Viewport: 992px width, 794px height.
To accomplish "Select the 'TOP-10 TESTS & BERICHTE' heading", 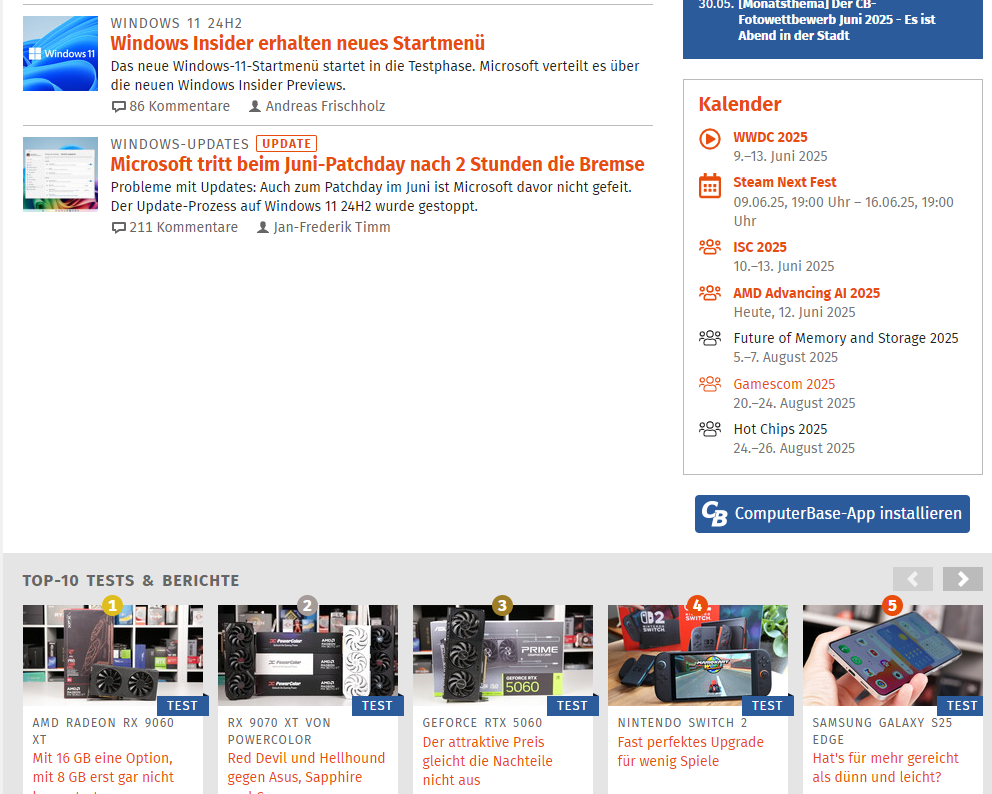I will [131, 580].
